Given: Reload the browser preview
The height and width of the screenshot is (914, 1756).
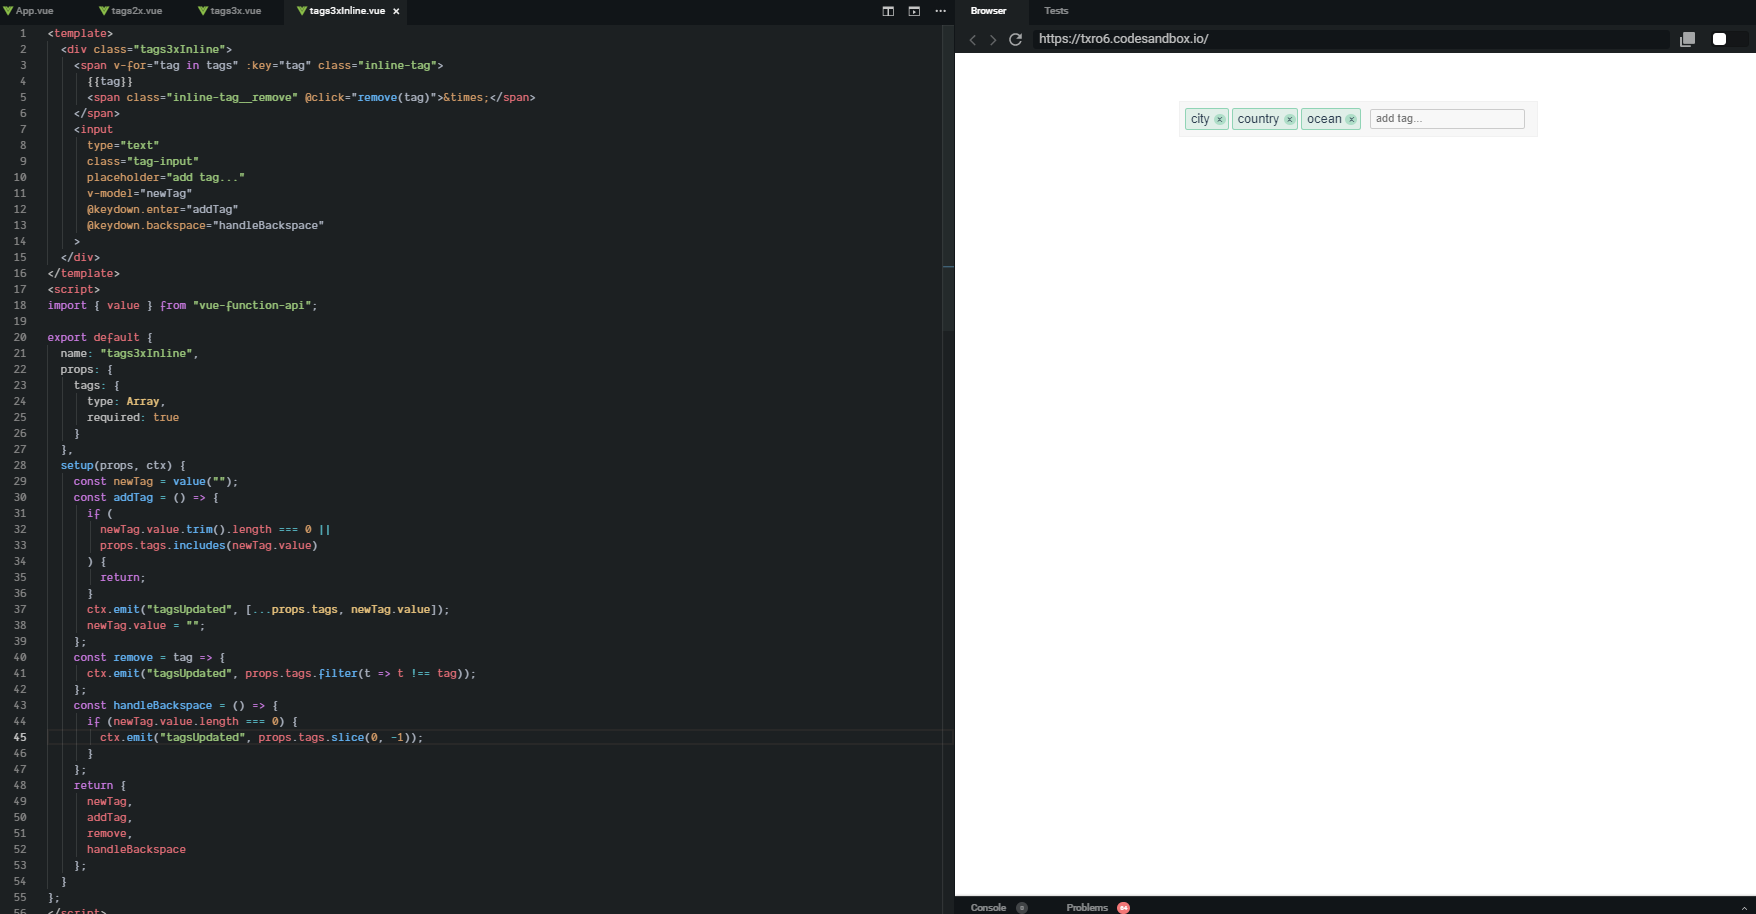Looking at the screenshot, I should (1015, 39).
